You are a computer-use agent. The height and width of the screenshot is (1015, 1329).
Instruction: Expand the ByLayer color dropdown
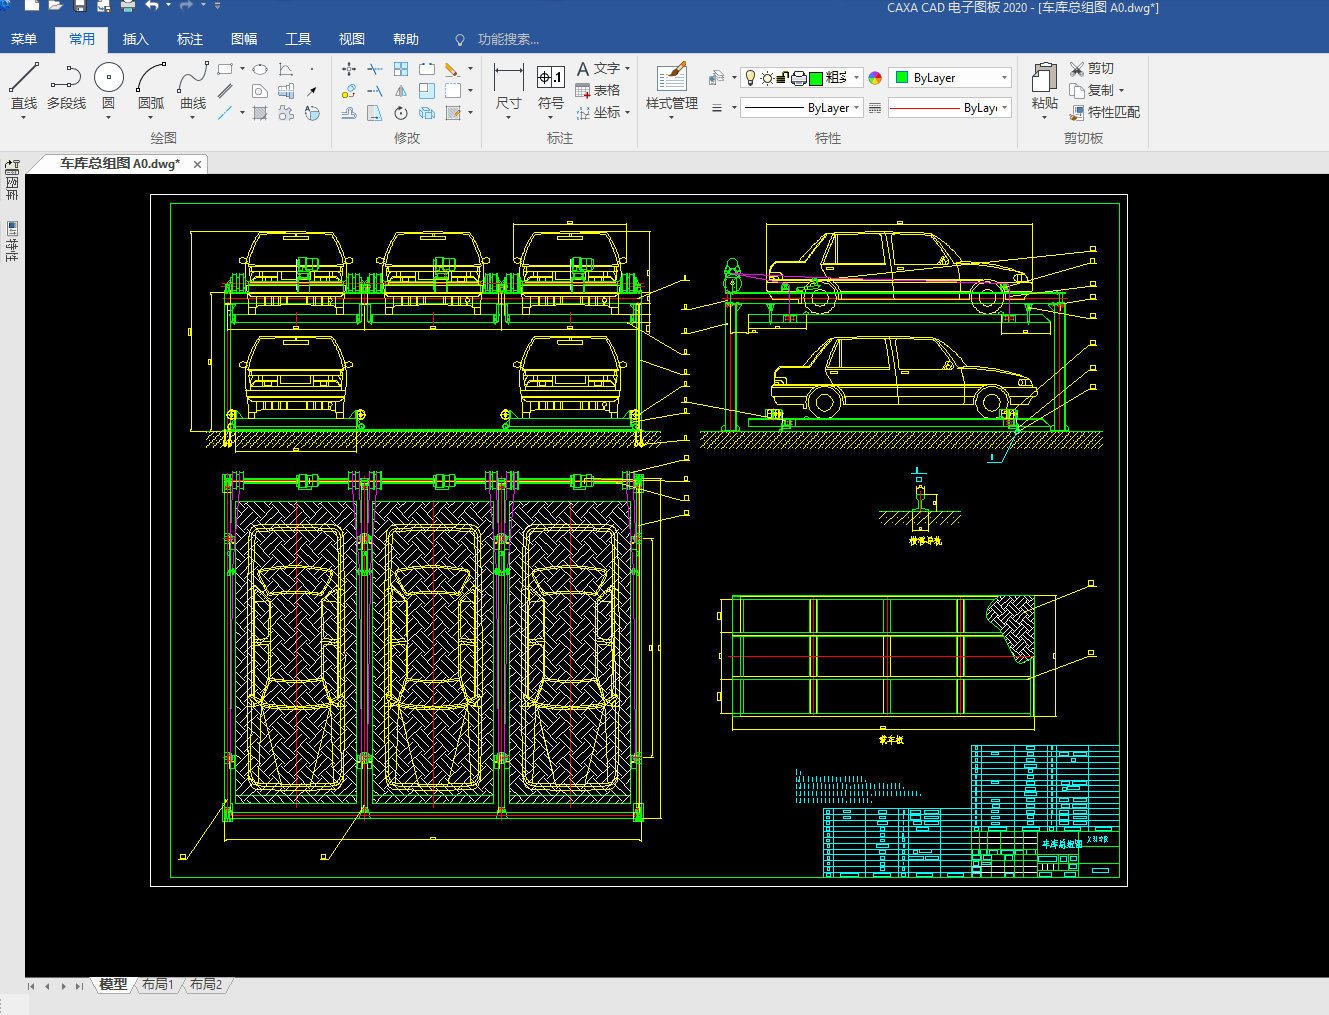(1004, 78)
